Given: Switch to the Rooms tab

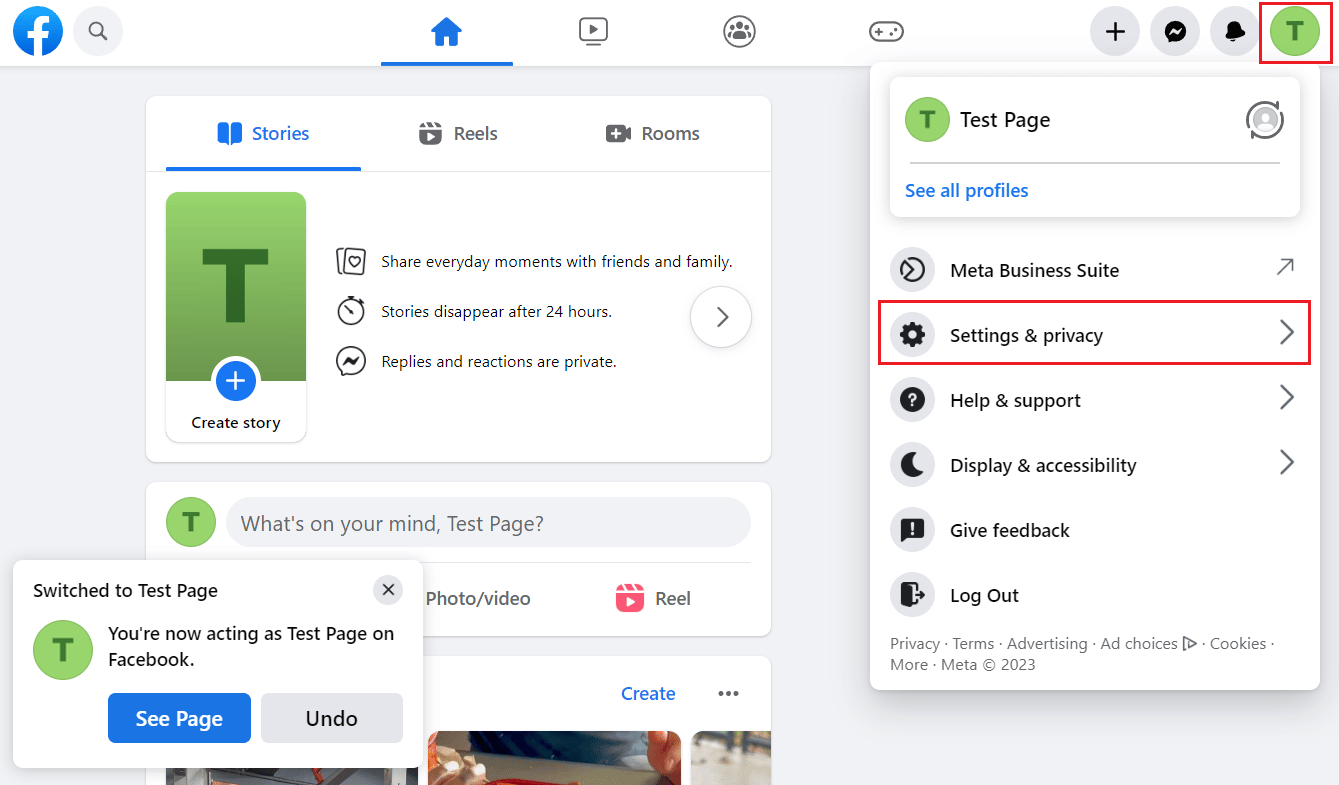Looking at the screenshot, I should 653,134.
